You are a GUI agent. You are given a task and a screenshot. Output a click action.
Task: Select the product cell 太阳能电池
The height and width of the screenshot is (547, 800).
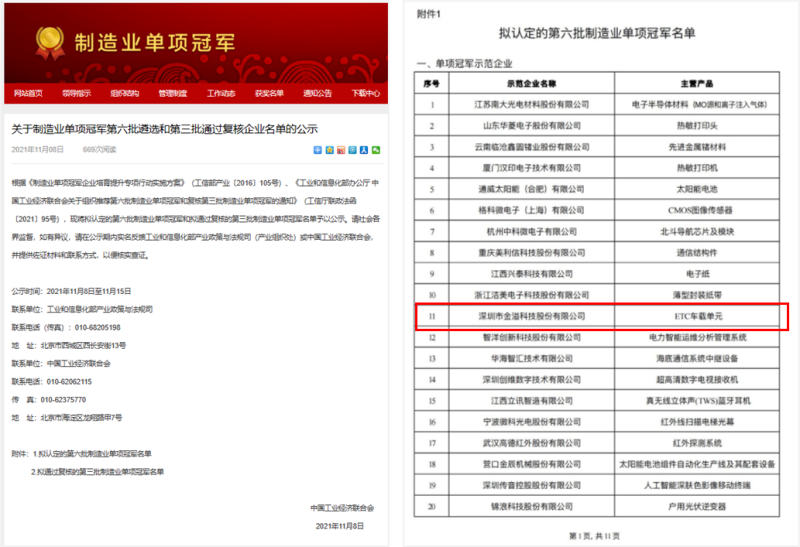pos(697,189)
